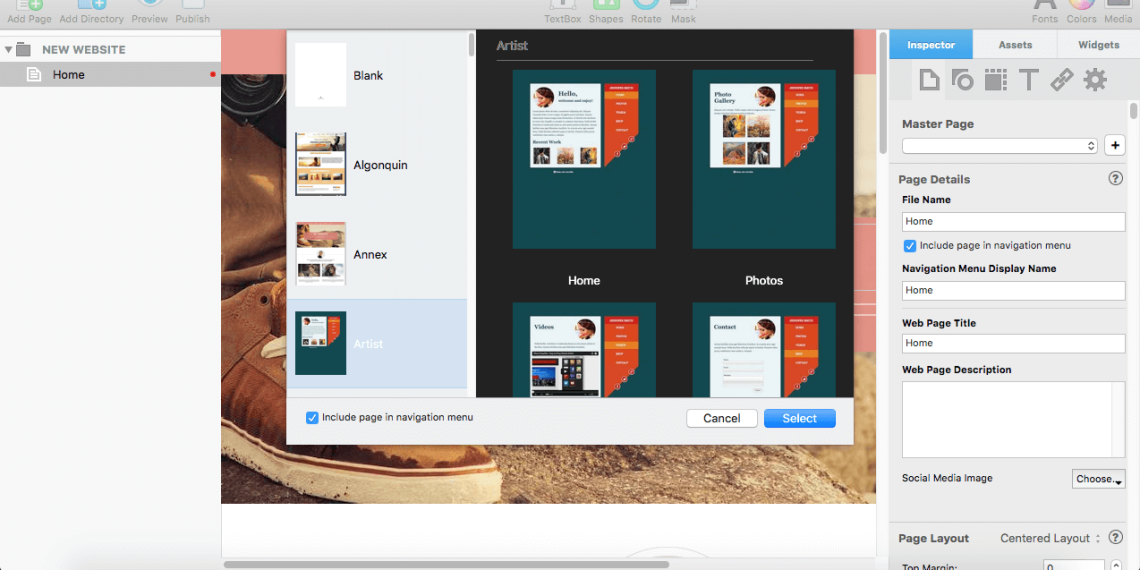Switch to the Assets tab
The image size is (1140, 570).
[1015, 45]
